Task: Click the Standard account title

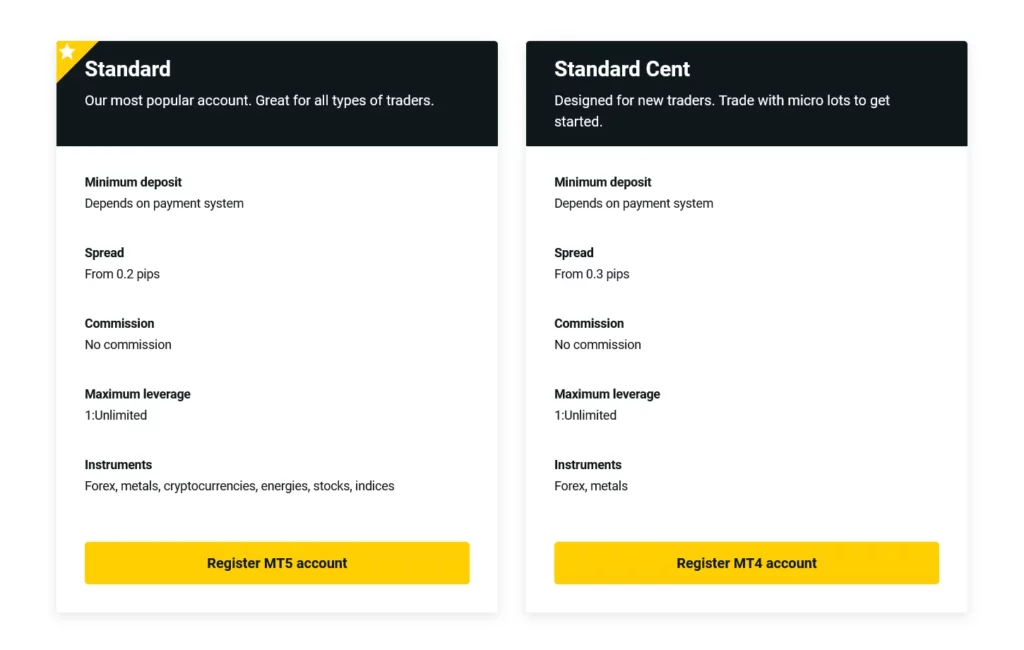Action: [127, 69]
